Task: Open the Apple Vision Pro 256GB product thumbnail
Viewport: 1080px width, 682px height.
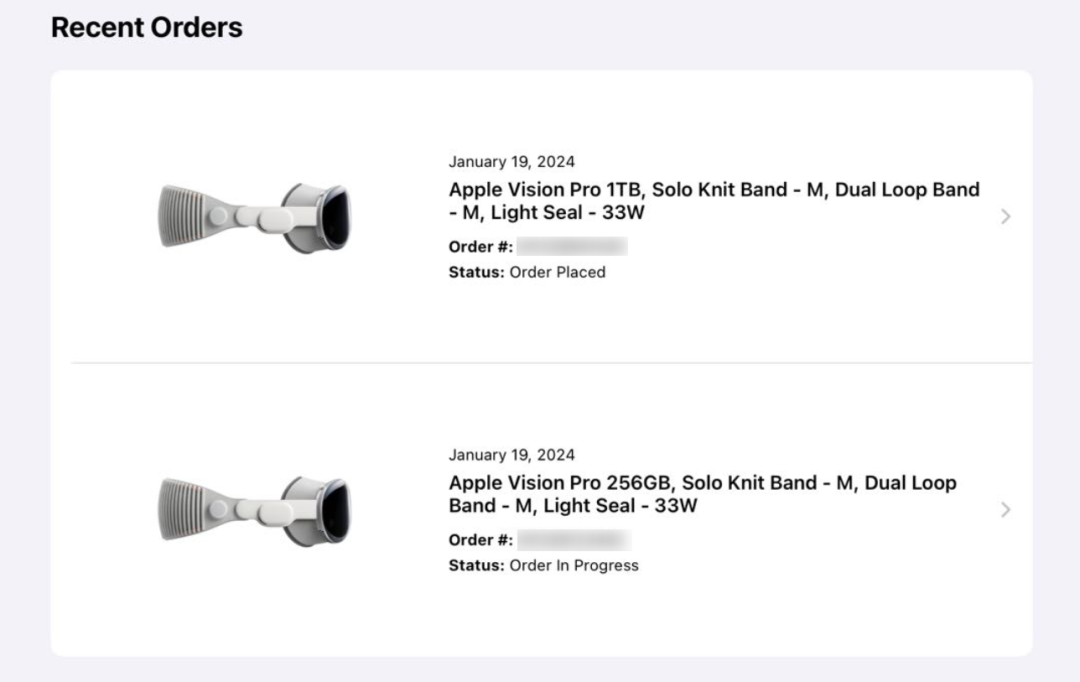Action: coord(255,509)
